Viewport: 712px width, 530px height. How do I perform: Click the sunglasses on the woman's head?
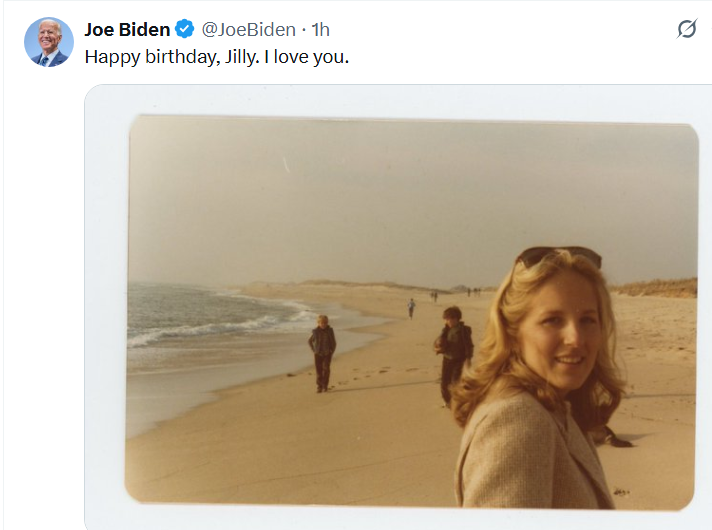(x=559, y=255)
